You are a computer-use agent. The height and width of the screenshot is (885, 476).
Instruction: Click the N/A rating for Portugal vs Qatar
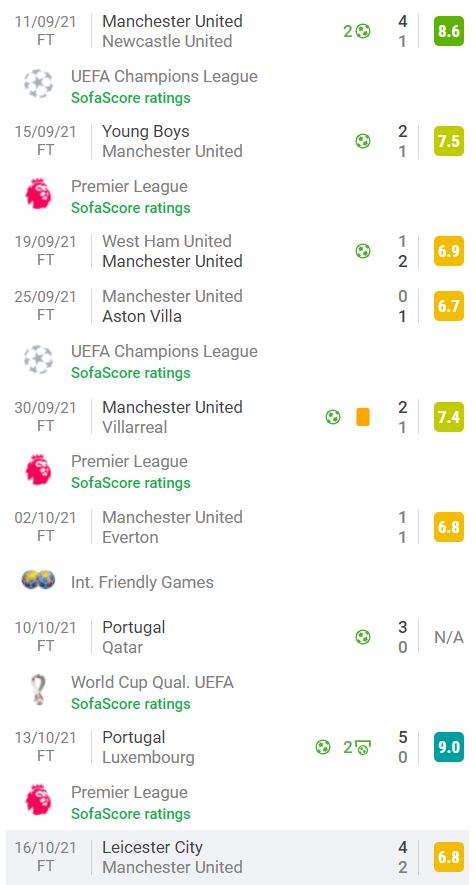[448, 637]
